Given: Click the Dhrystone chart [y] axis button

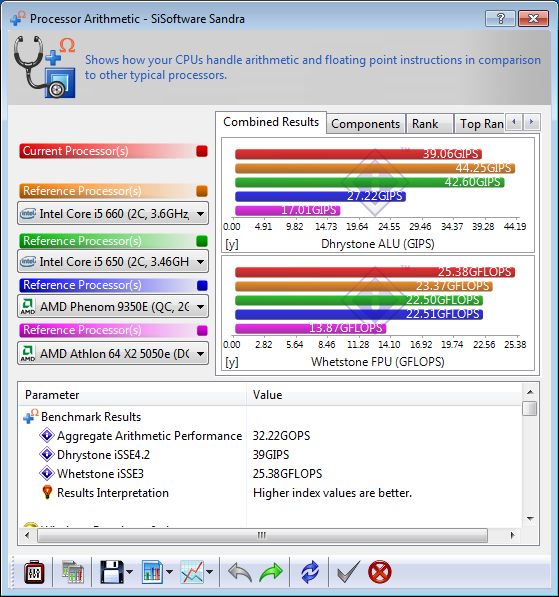Looking at the screenshot, I should pyautogui.click(x=232, y=244).
